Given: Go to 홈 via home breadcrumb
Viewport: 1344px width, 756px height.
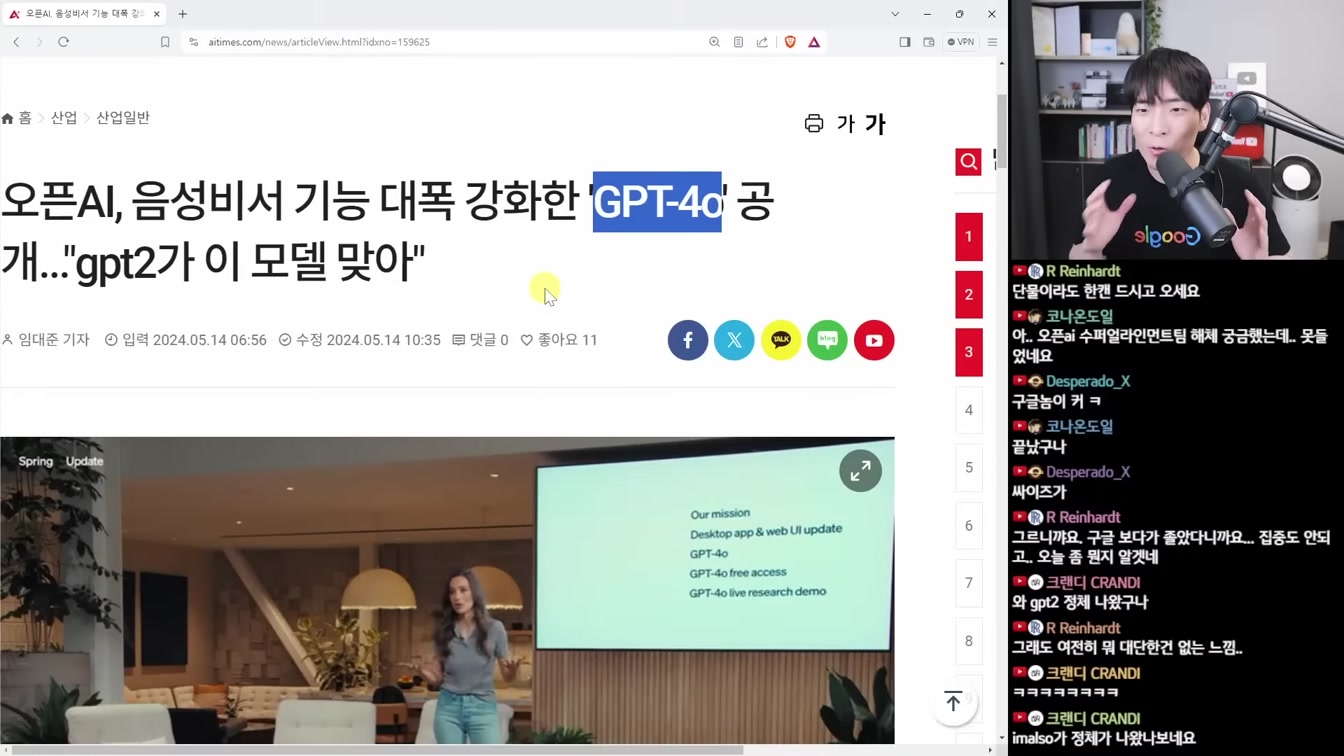Looking at the screenshot, I should [x=17, y=118].
